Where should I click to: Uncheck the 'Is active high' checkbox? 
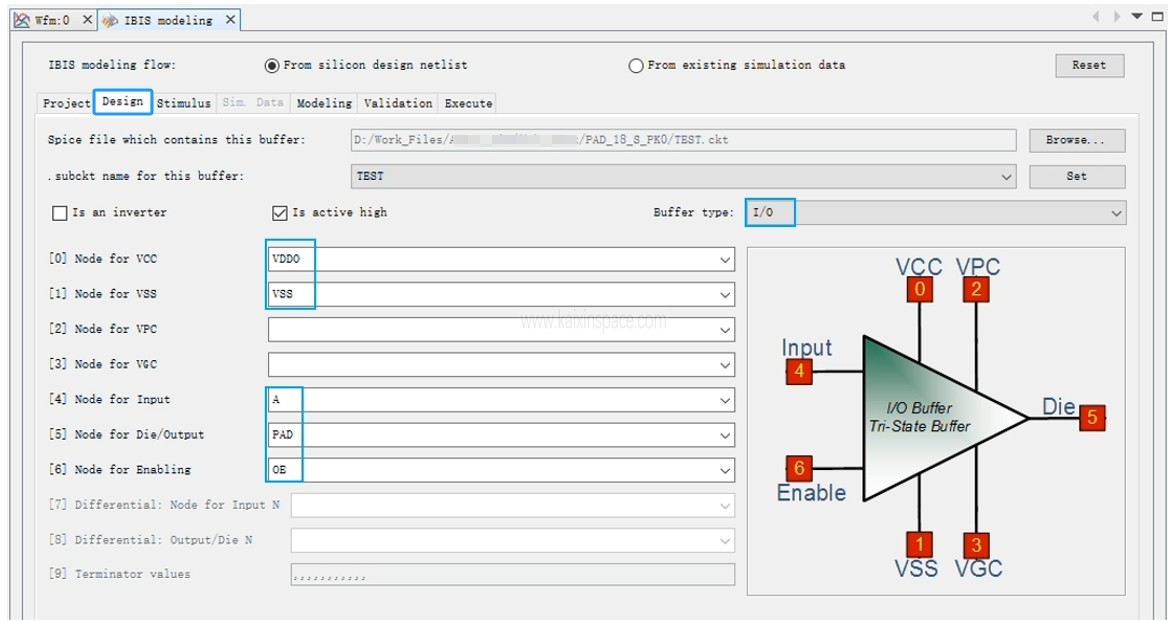coord(280,213)
